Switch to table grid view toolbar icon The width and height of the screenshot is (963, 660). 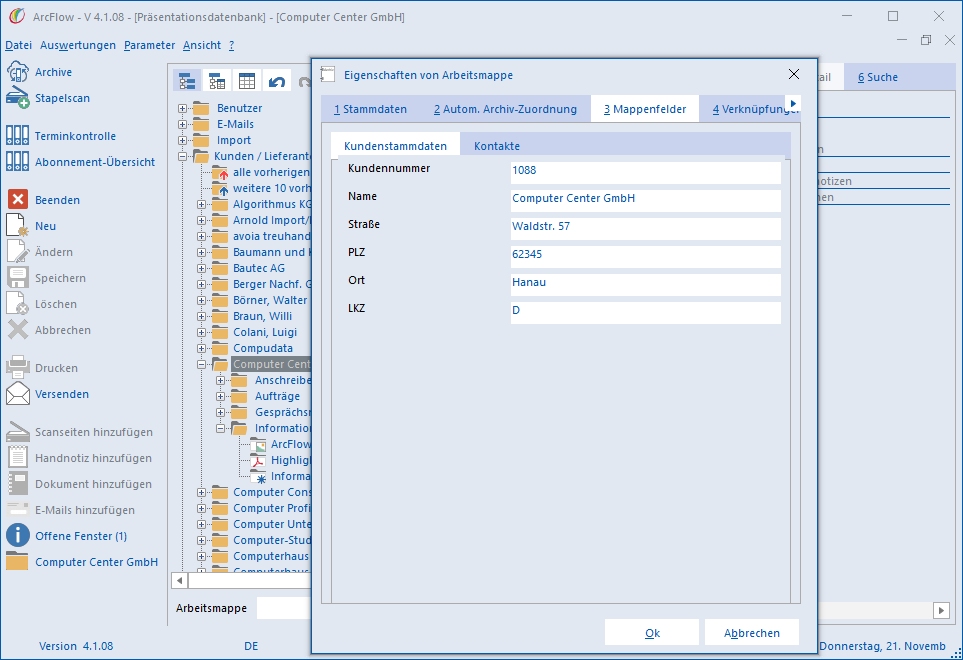[x=247, y=81]
